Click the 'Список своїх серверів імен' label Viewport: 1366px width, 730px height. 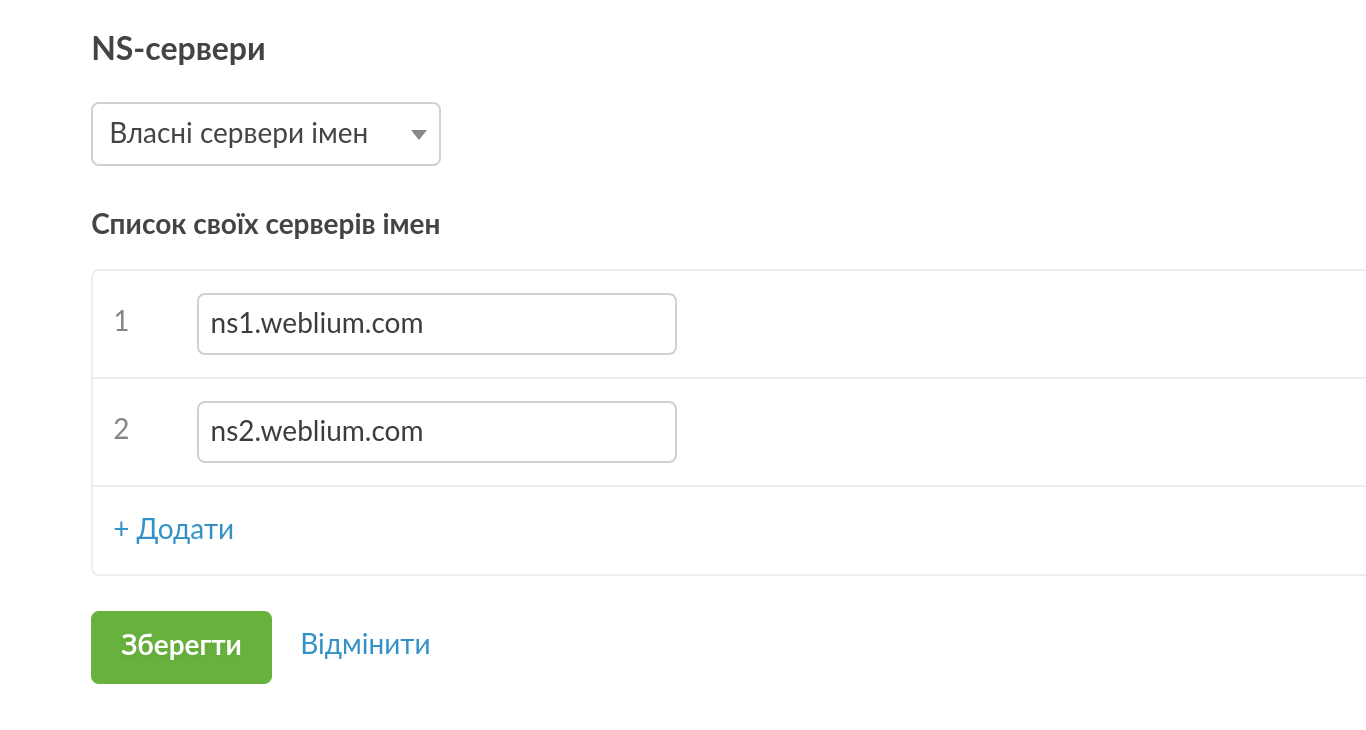click(x=265, y=225)
